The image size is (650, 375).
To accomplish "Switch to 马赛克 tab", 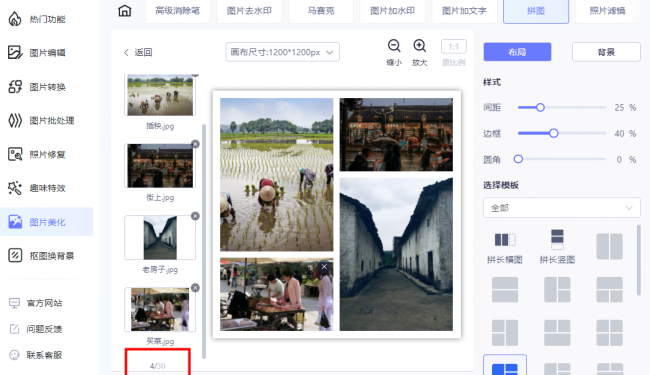I will coord(321,11).
